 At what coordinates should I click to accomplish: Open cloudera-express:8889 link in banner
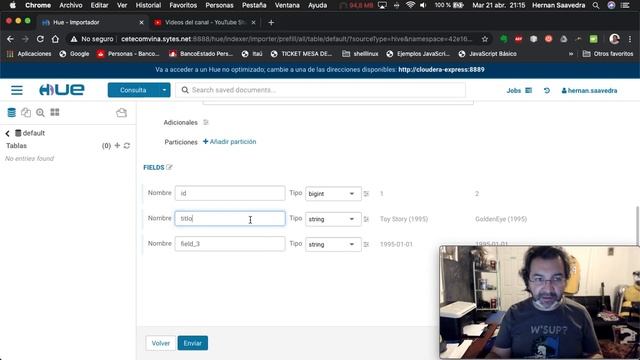[441, 70]
